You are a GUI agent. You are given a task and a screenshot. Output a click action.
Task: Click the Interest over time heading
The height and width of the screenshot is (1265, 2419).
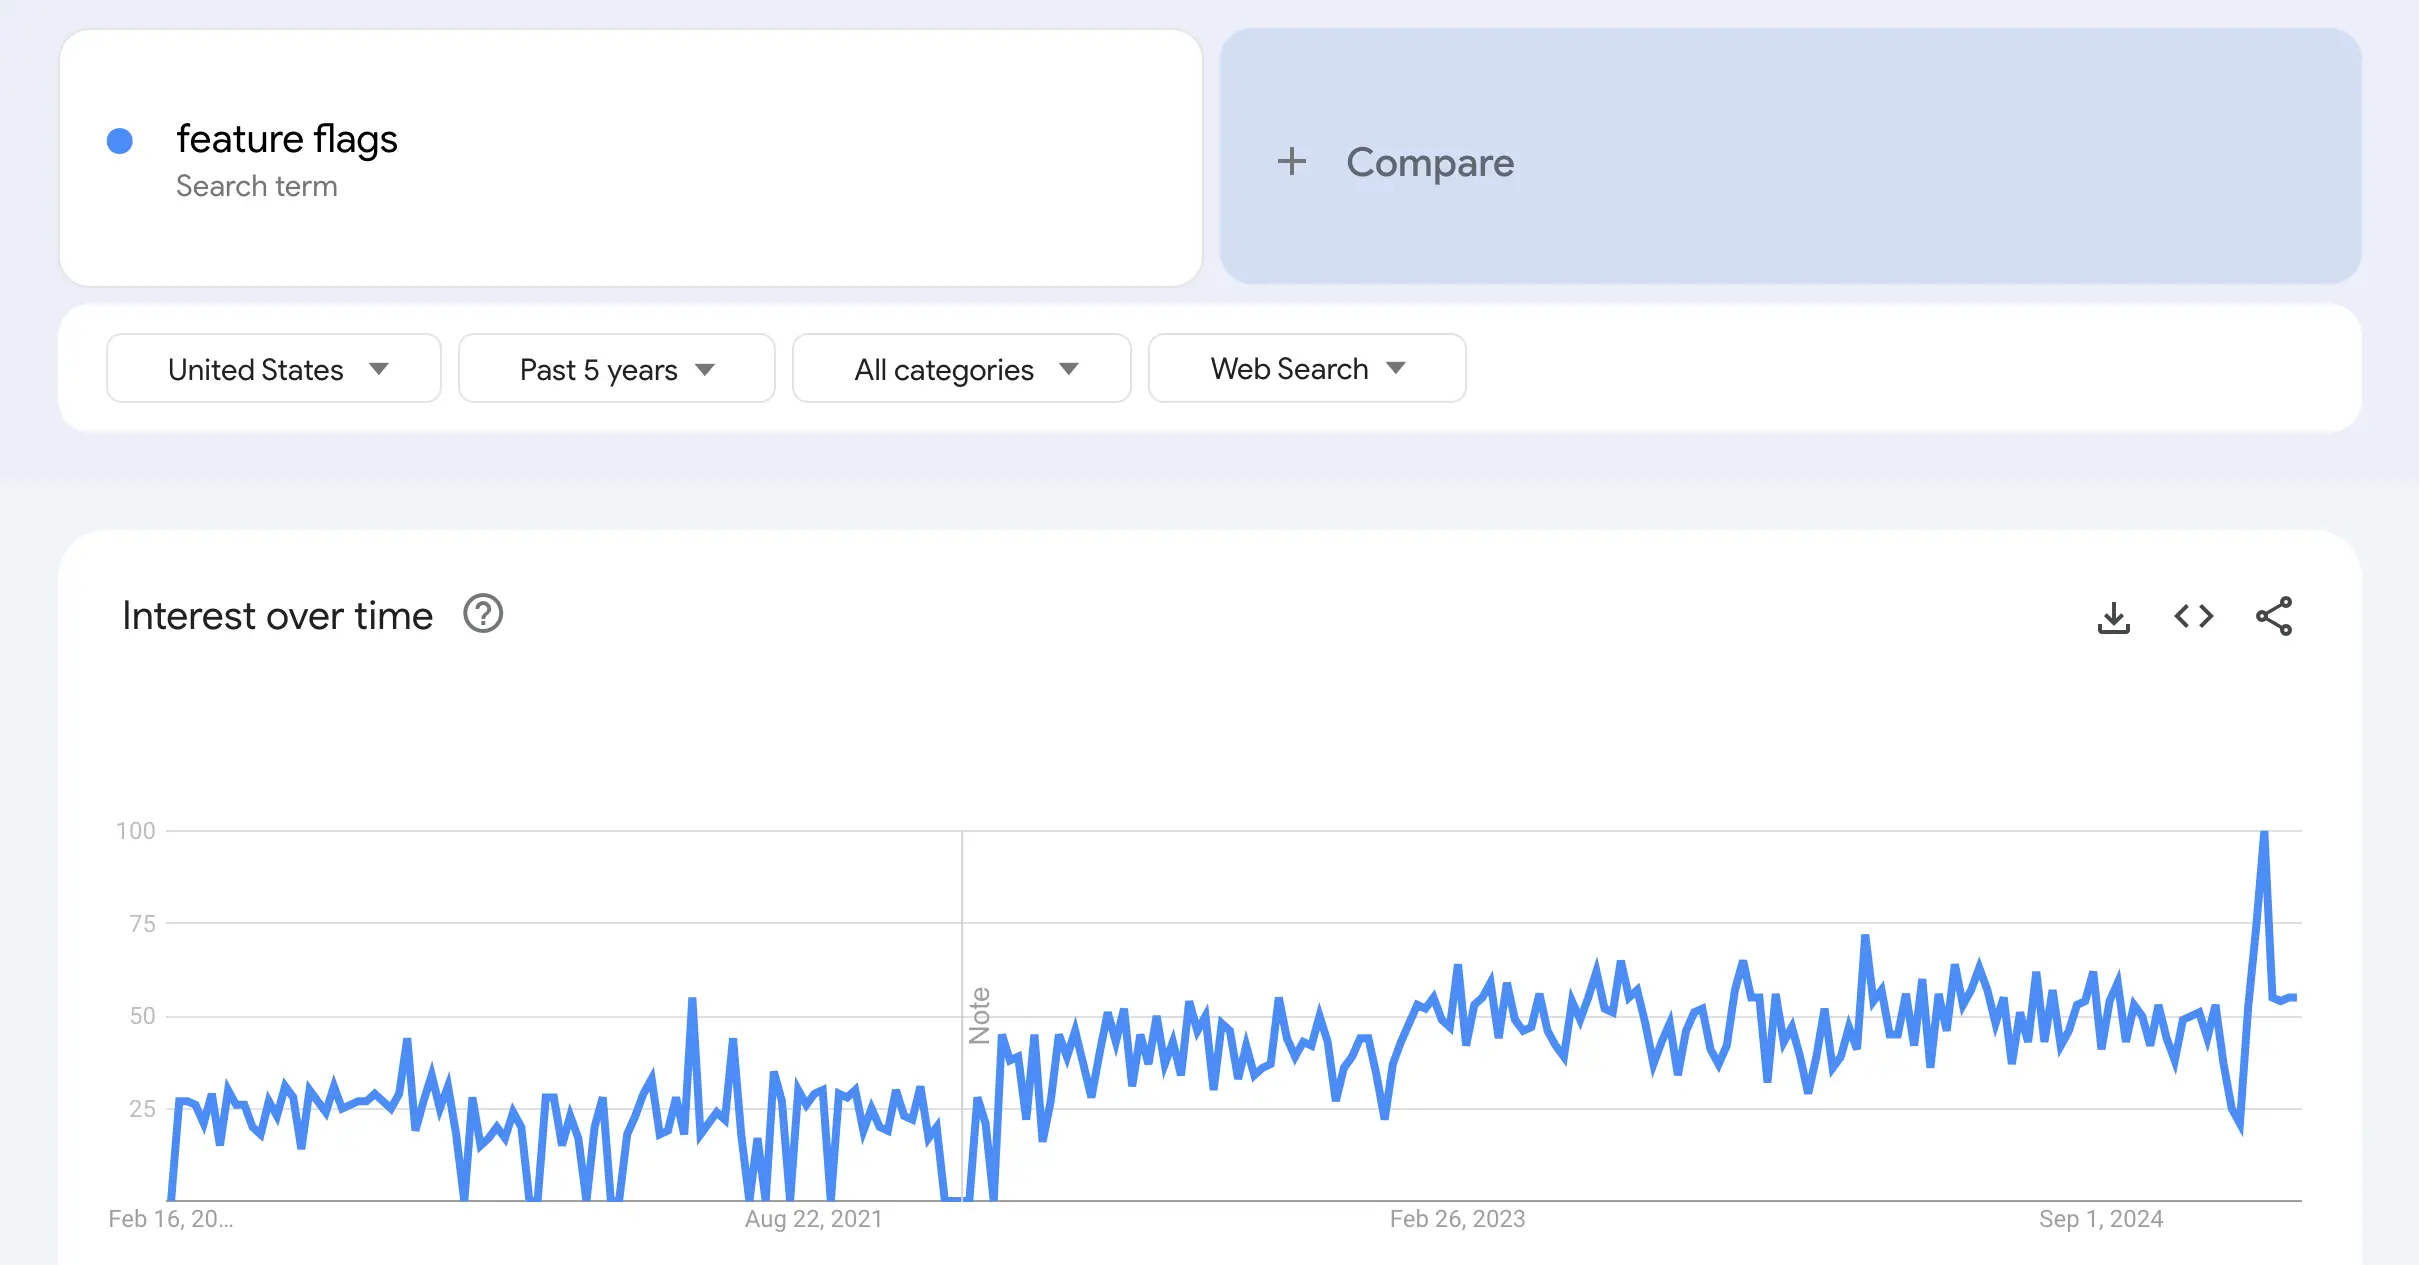tap(278, 616)
